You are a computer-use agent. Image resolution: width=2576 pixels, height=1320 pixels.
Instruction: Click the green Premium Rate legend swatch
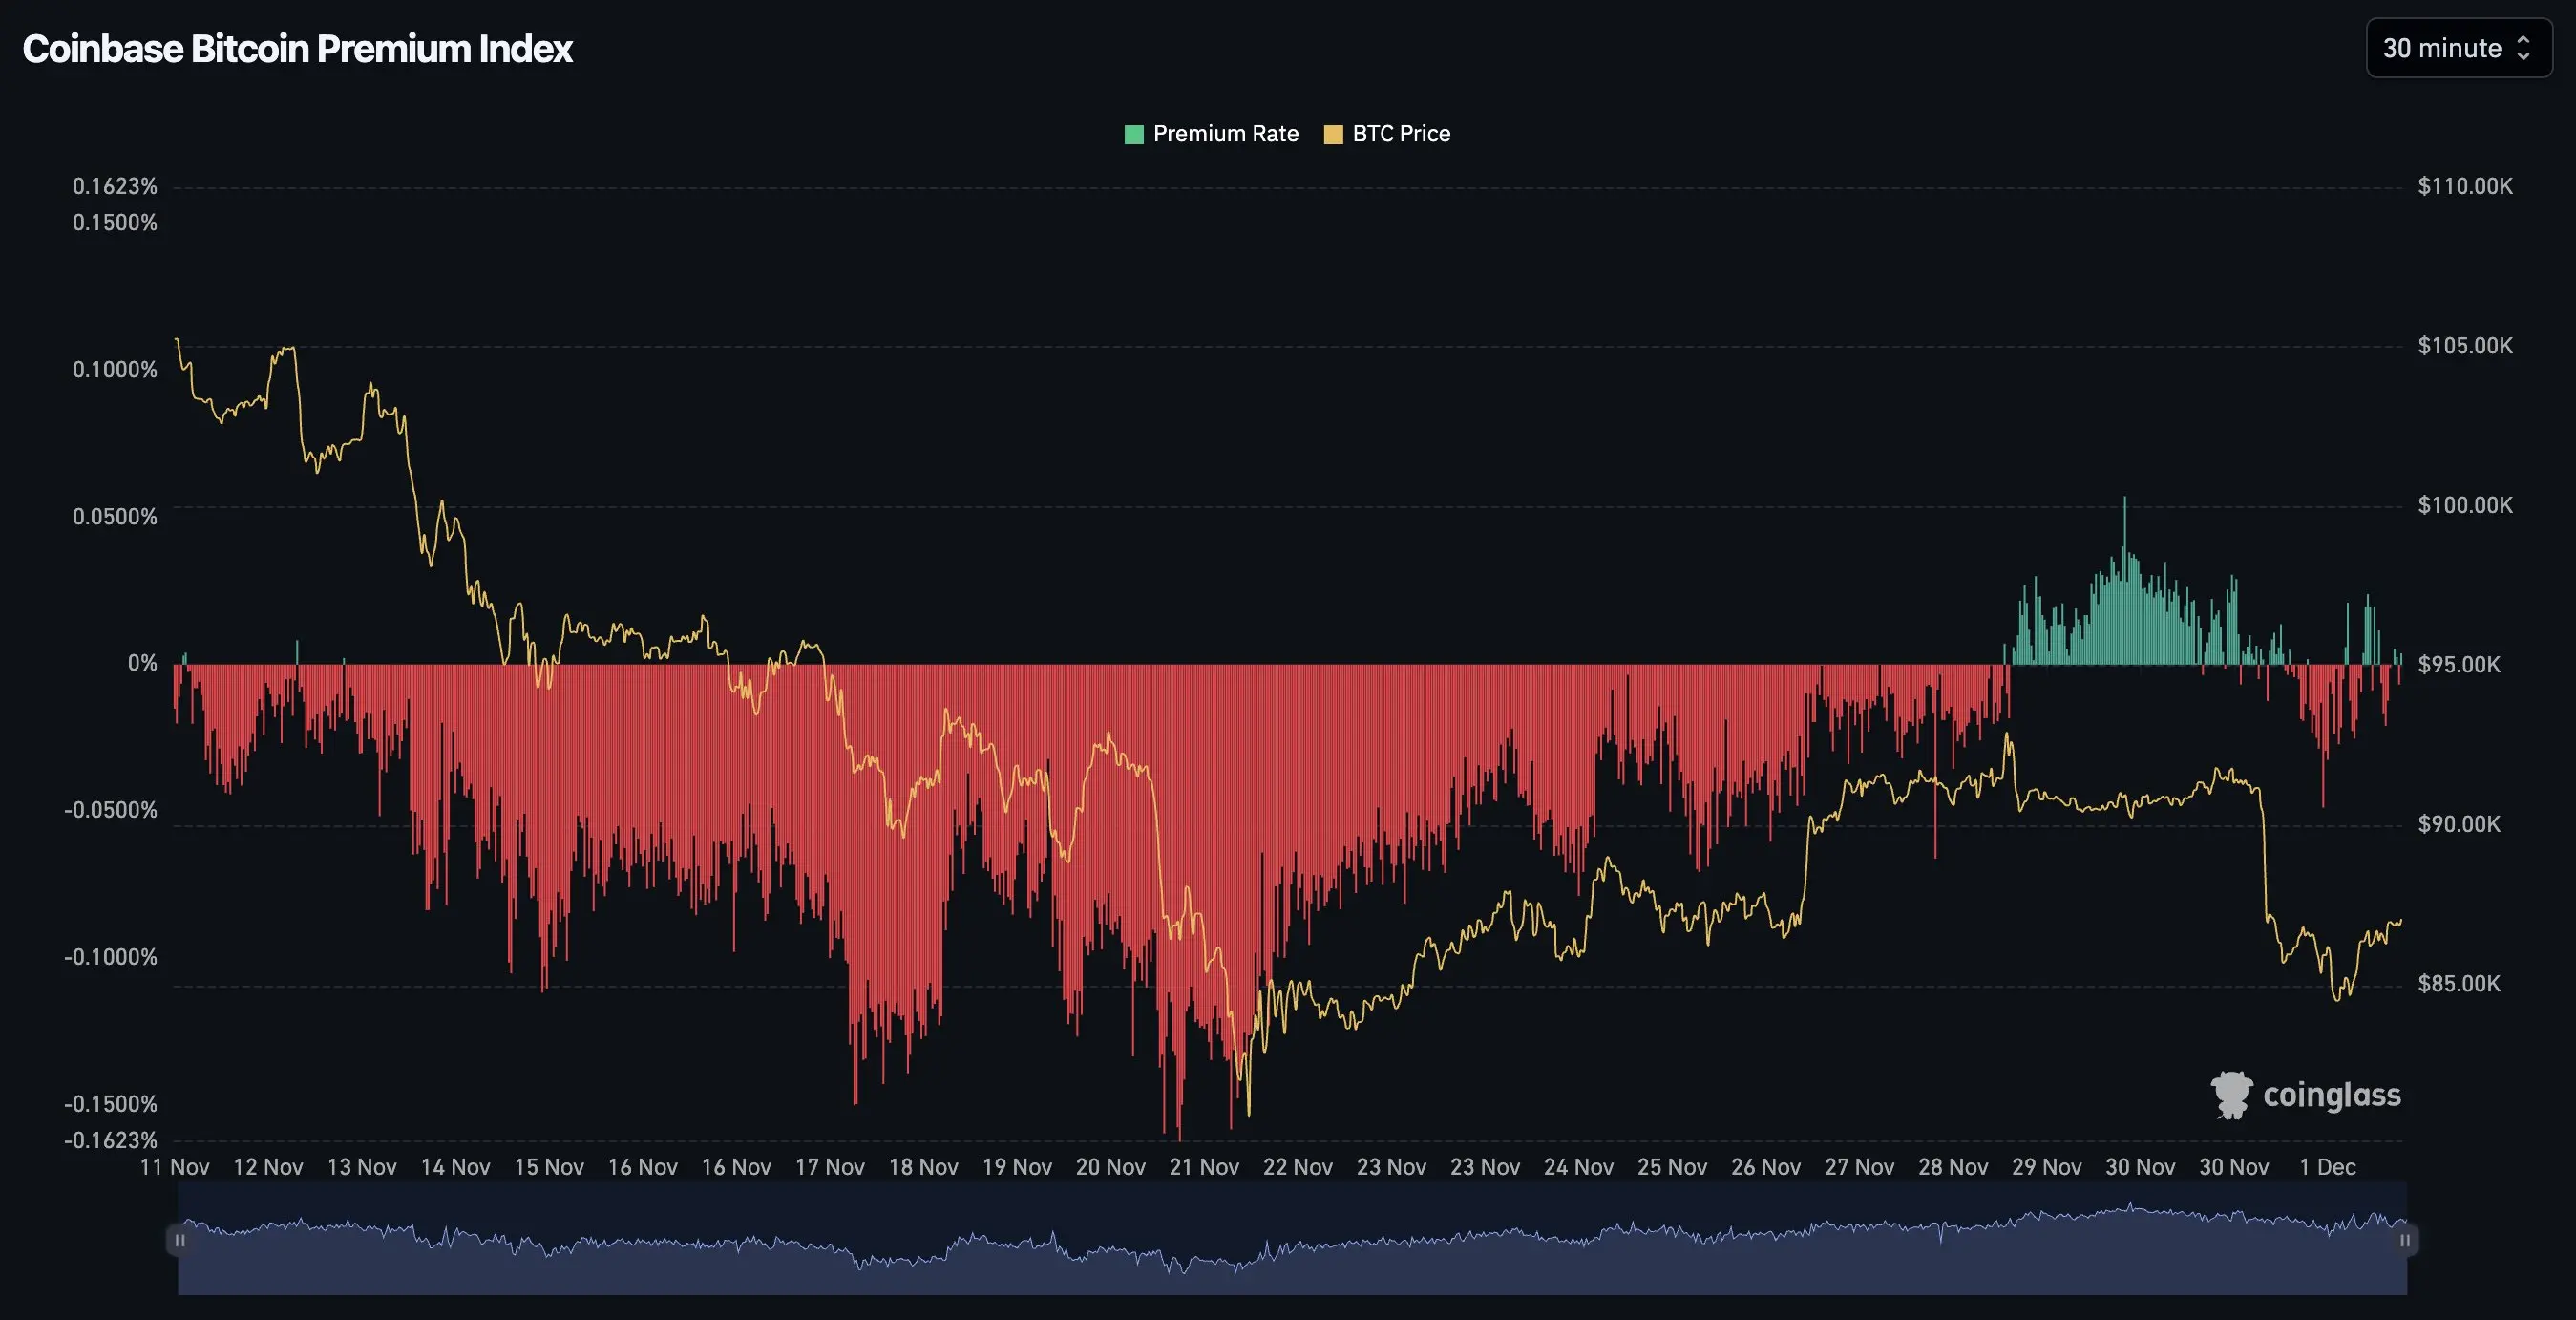tap(1134, 135)
